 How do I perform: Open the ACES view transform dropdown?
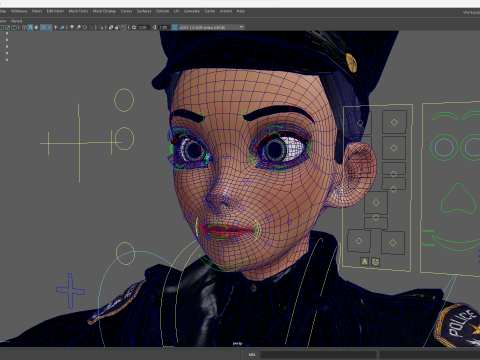coord(211,27)
